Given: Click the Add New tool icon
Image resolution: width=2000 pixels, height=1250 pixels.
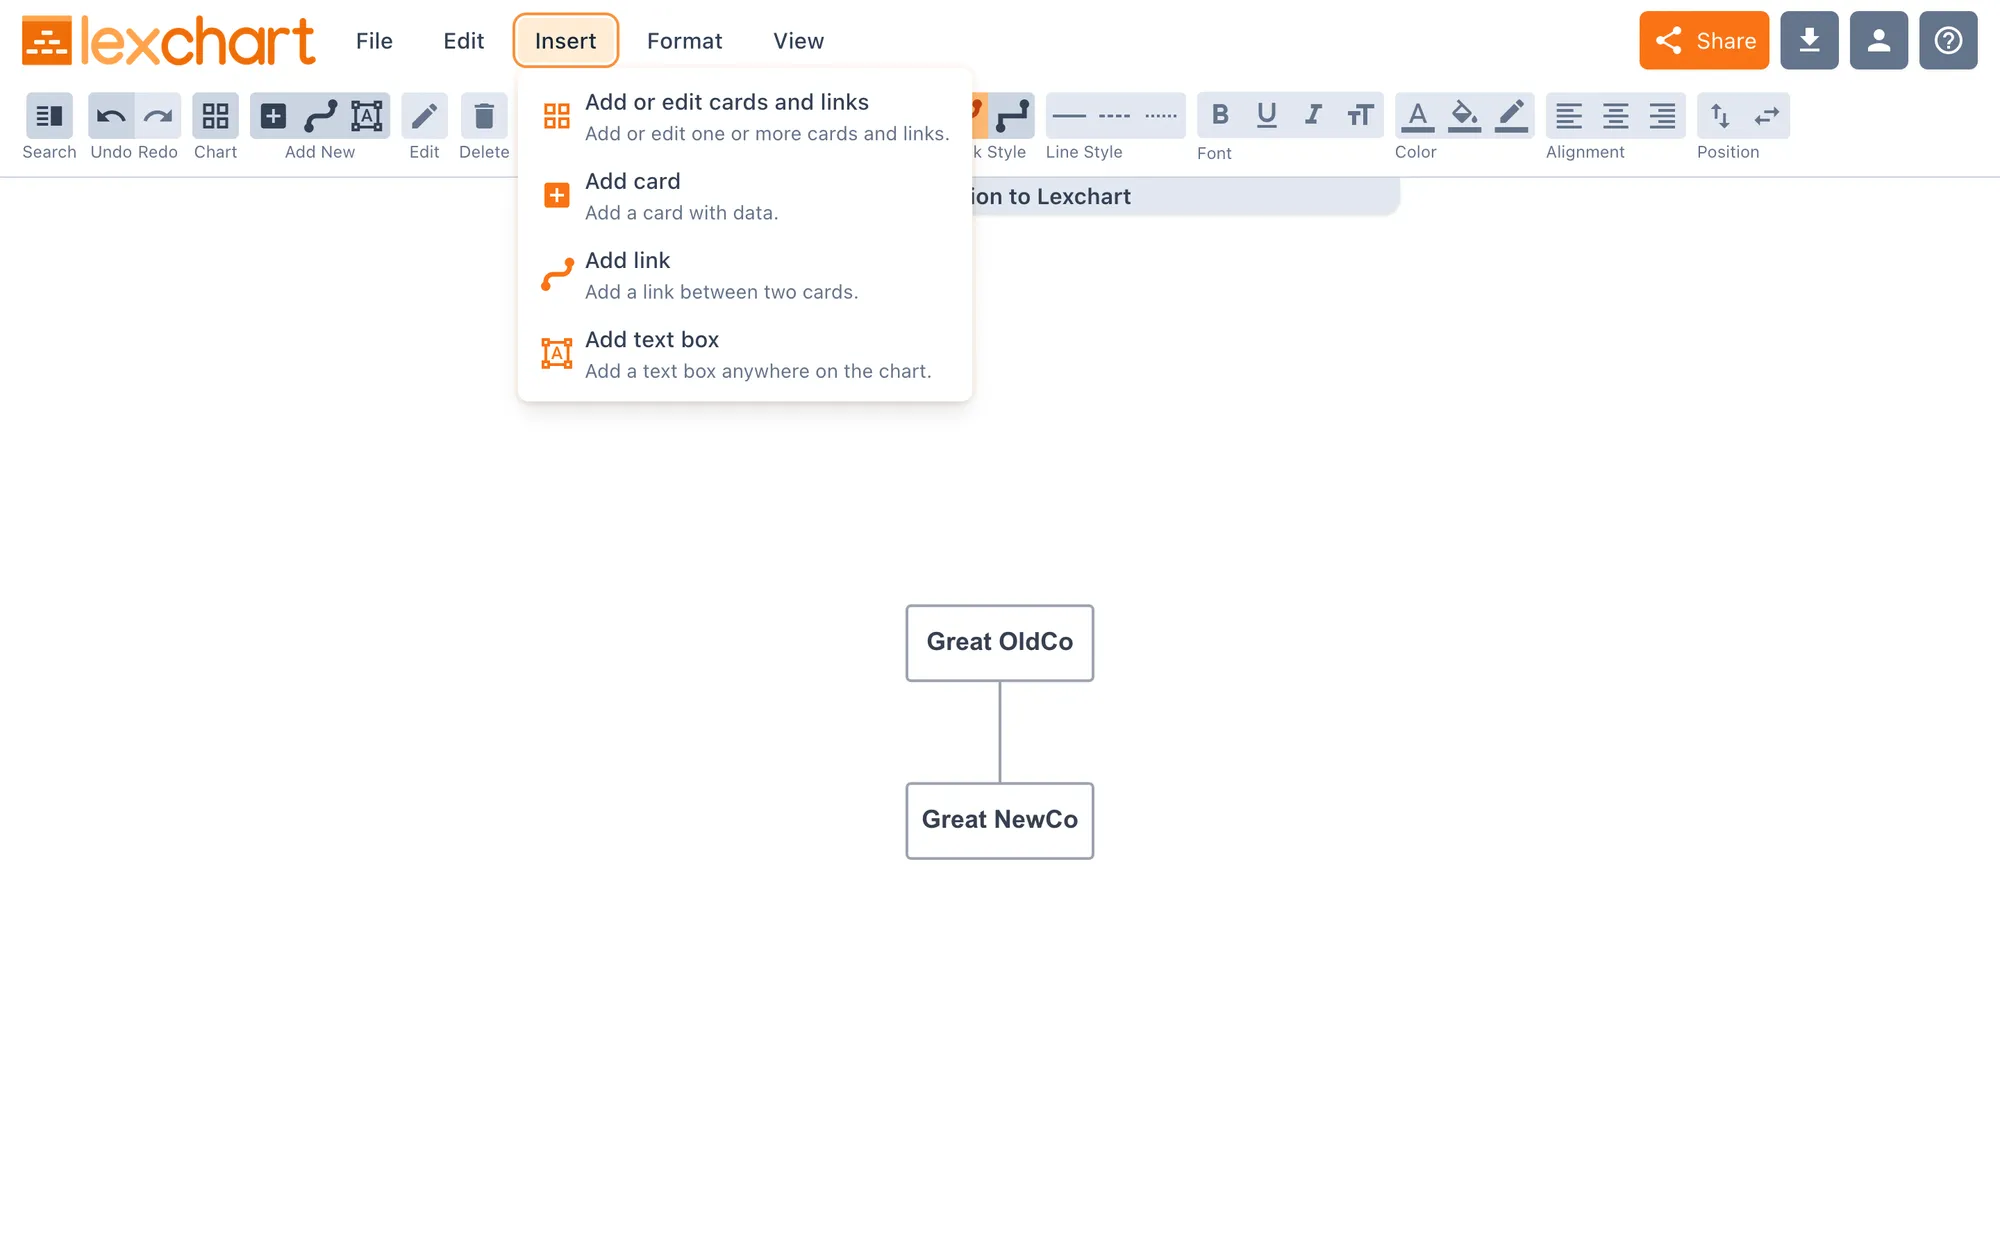Looking at the screenshot, I should click(274, 115).
